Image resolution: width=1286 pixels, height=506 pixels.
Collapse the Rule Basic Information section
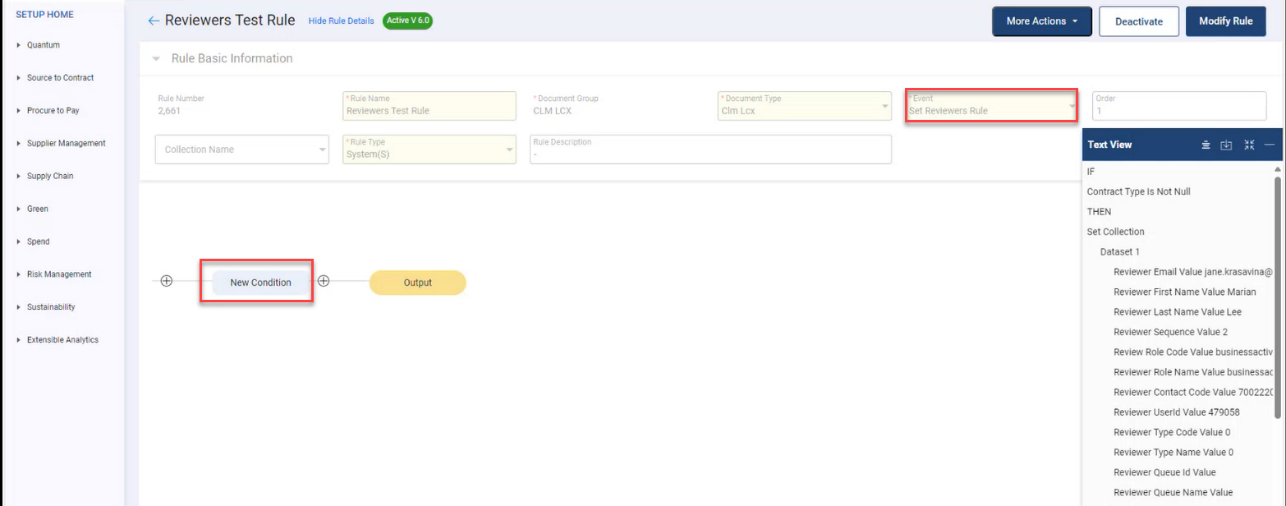tap(156, 59)
